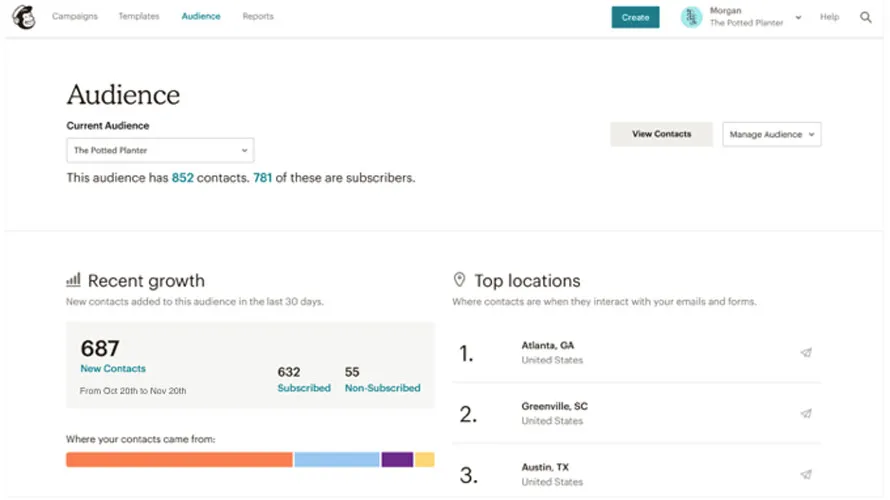Expand the Morgan account menu arrow
The width and height of the screenshot is (890, 500).
798,17
